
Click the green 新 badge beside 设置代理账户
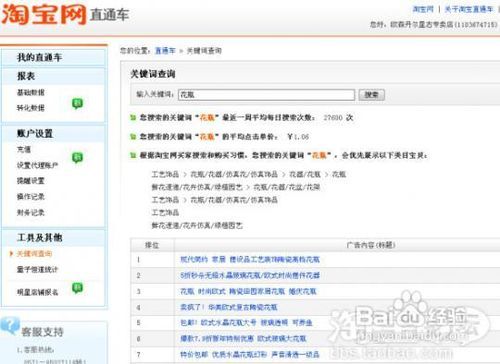77,158
